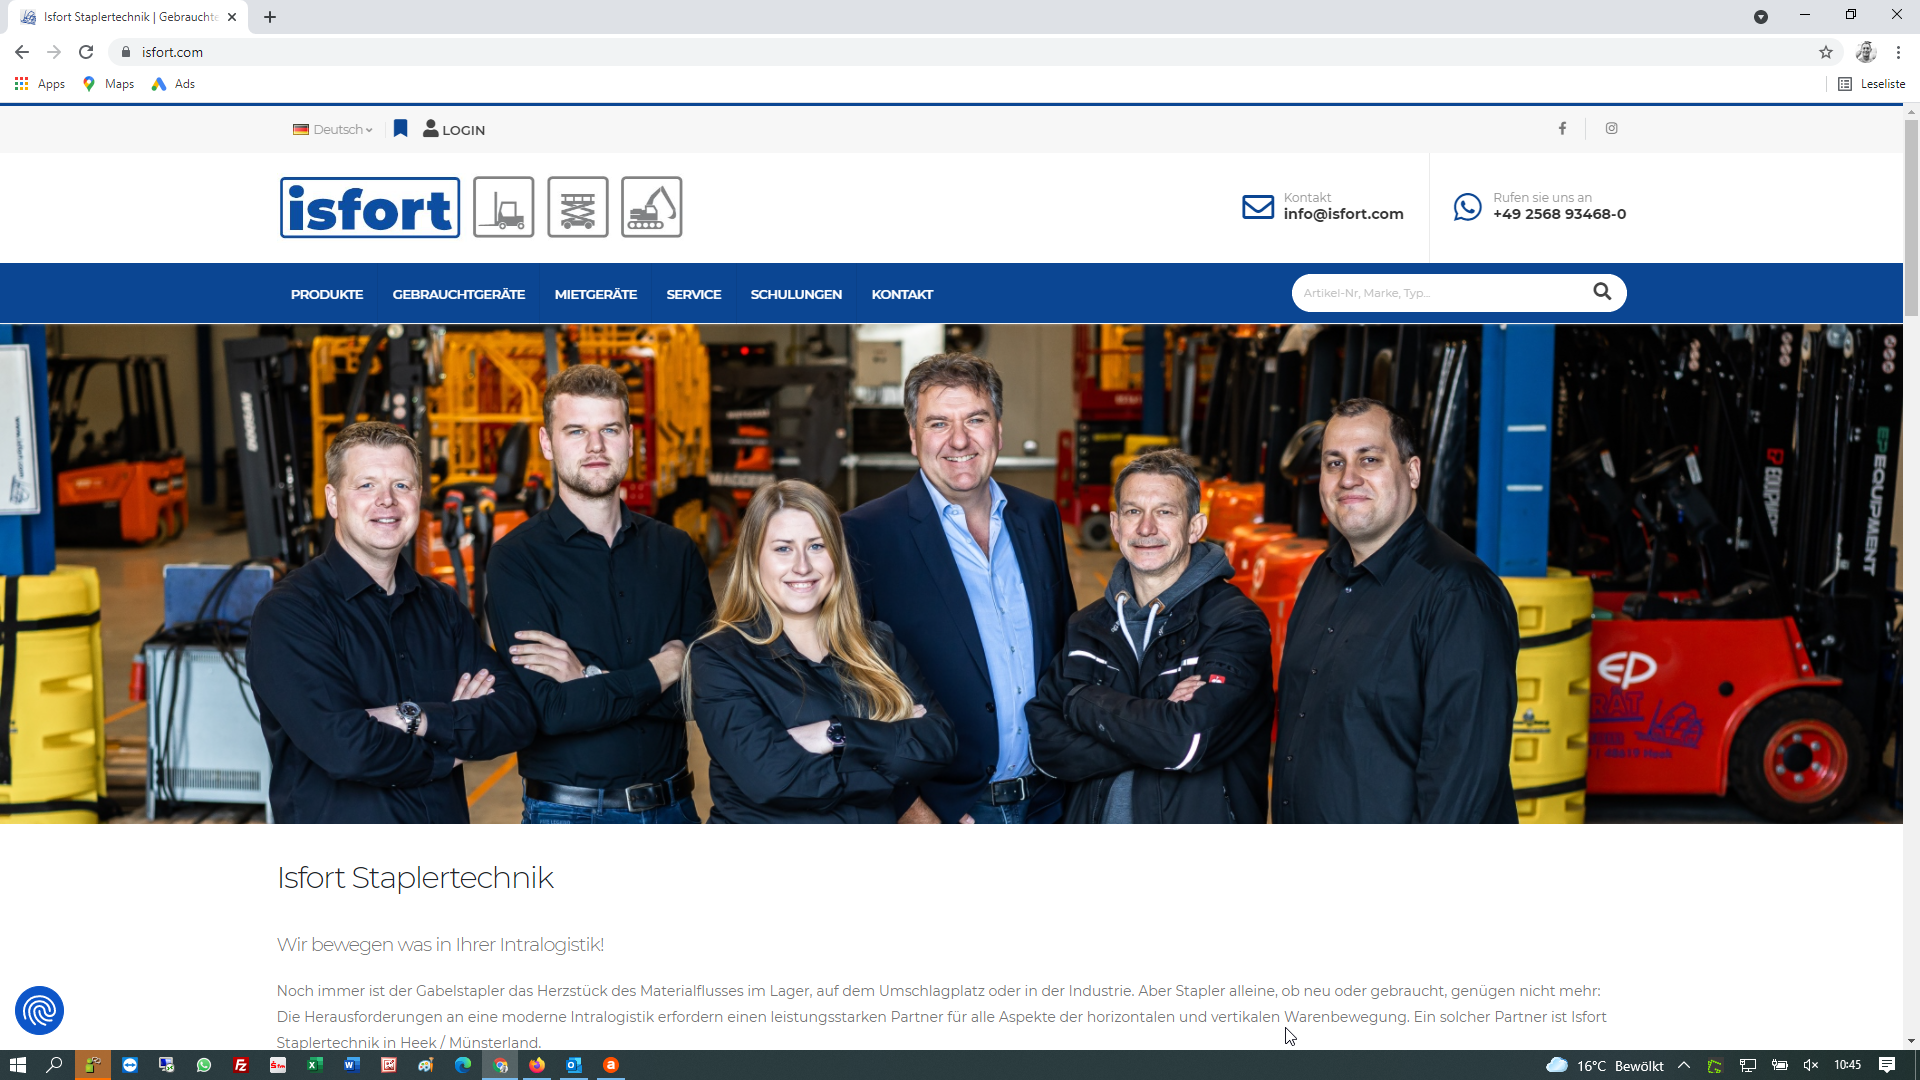Open the MIETGERÄTE menu
Screen dimensions: 1920x1080
pos(596,294)
